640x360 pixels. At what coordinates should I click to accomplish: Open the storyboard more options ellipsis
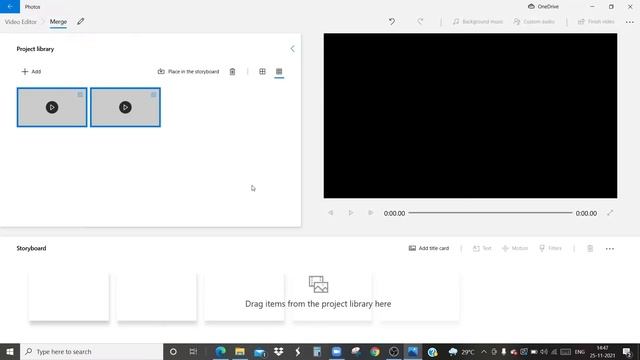(610, 249)
